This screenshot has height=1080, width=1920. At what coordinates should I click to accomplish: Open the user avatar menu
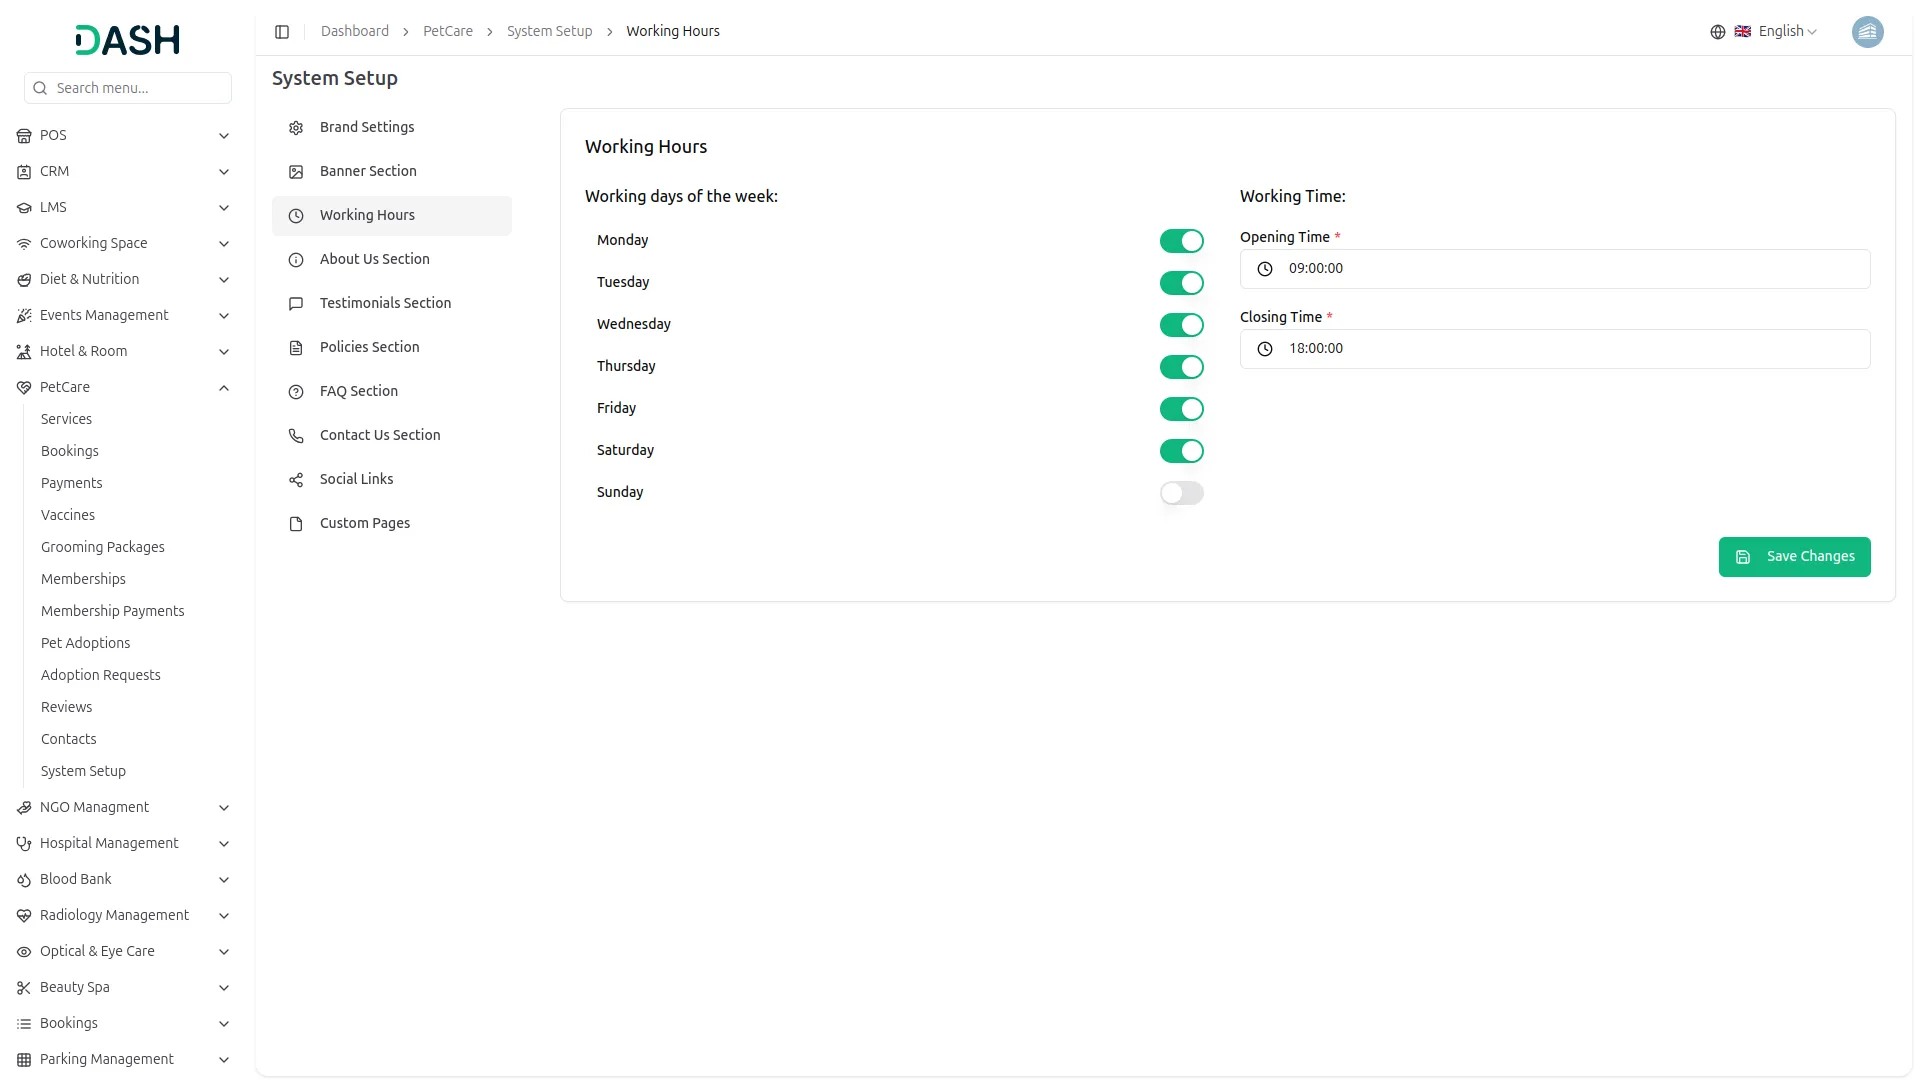click(x=1867, y=32)
